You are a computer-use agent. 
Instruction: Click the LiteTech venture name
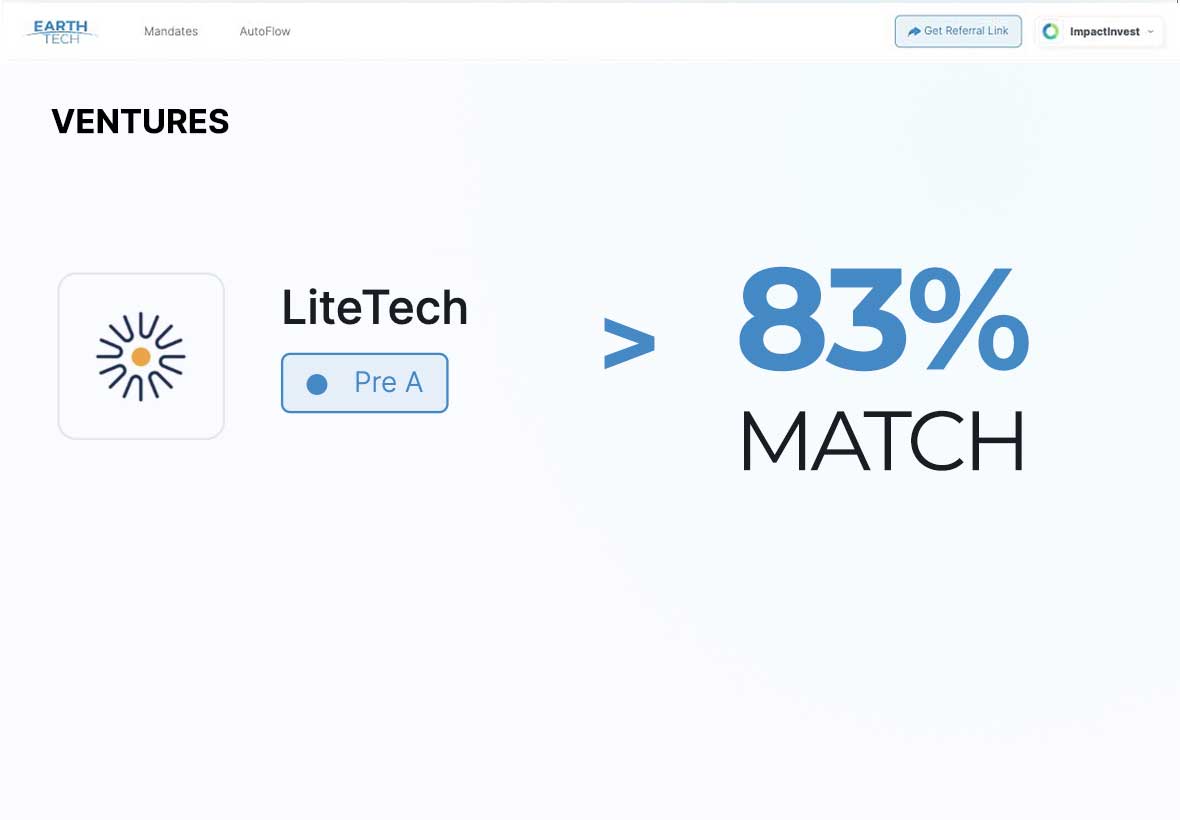click(375, 307)
